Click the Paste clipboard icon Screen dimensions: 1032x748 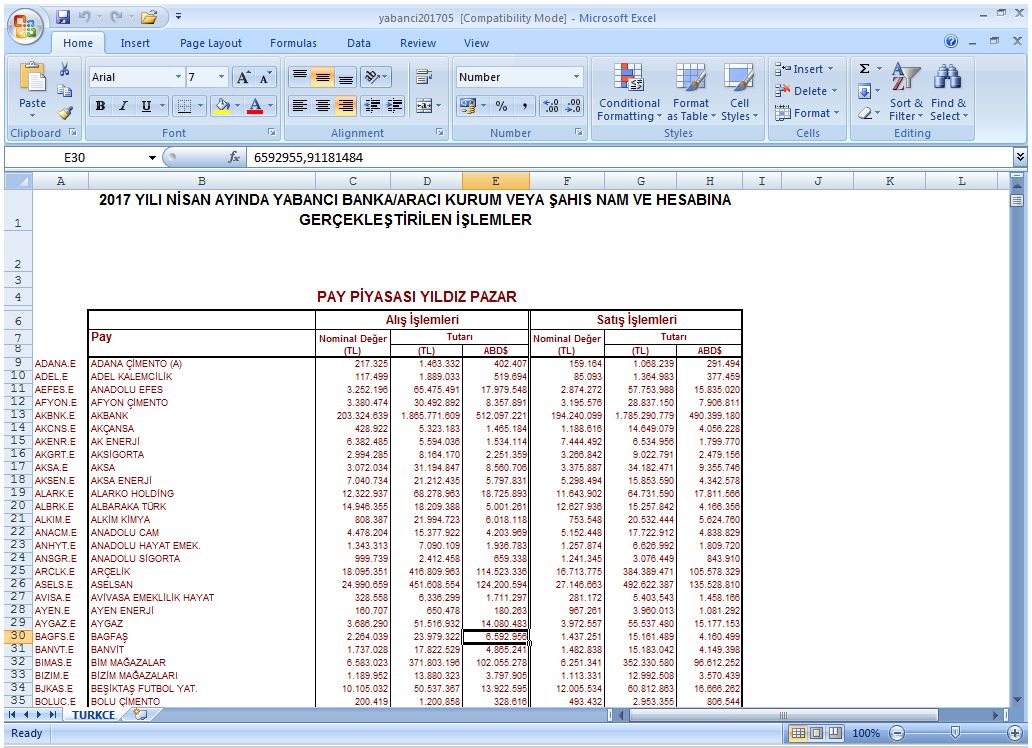(32, 79)
